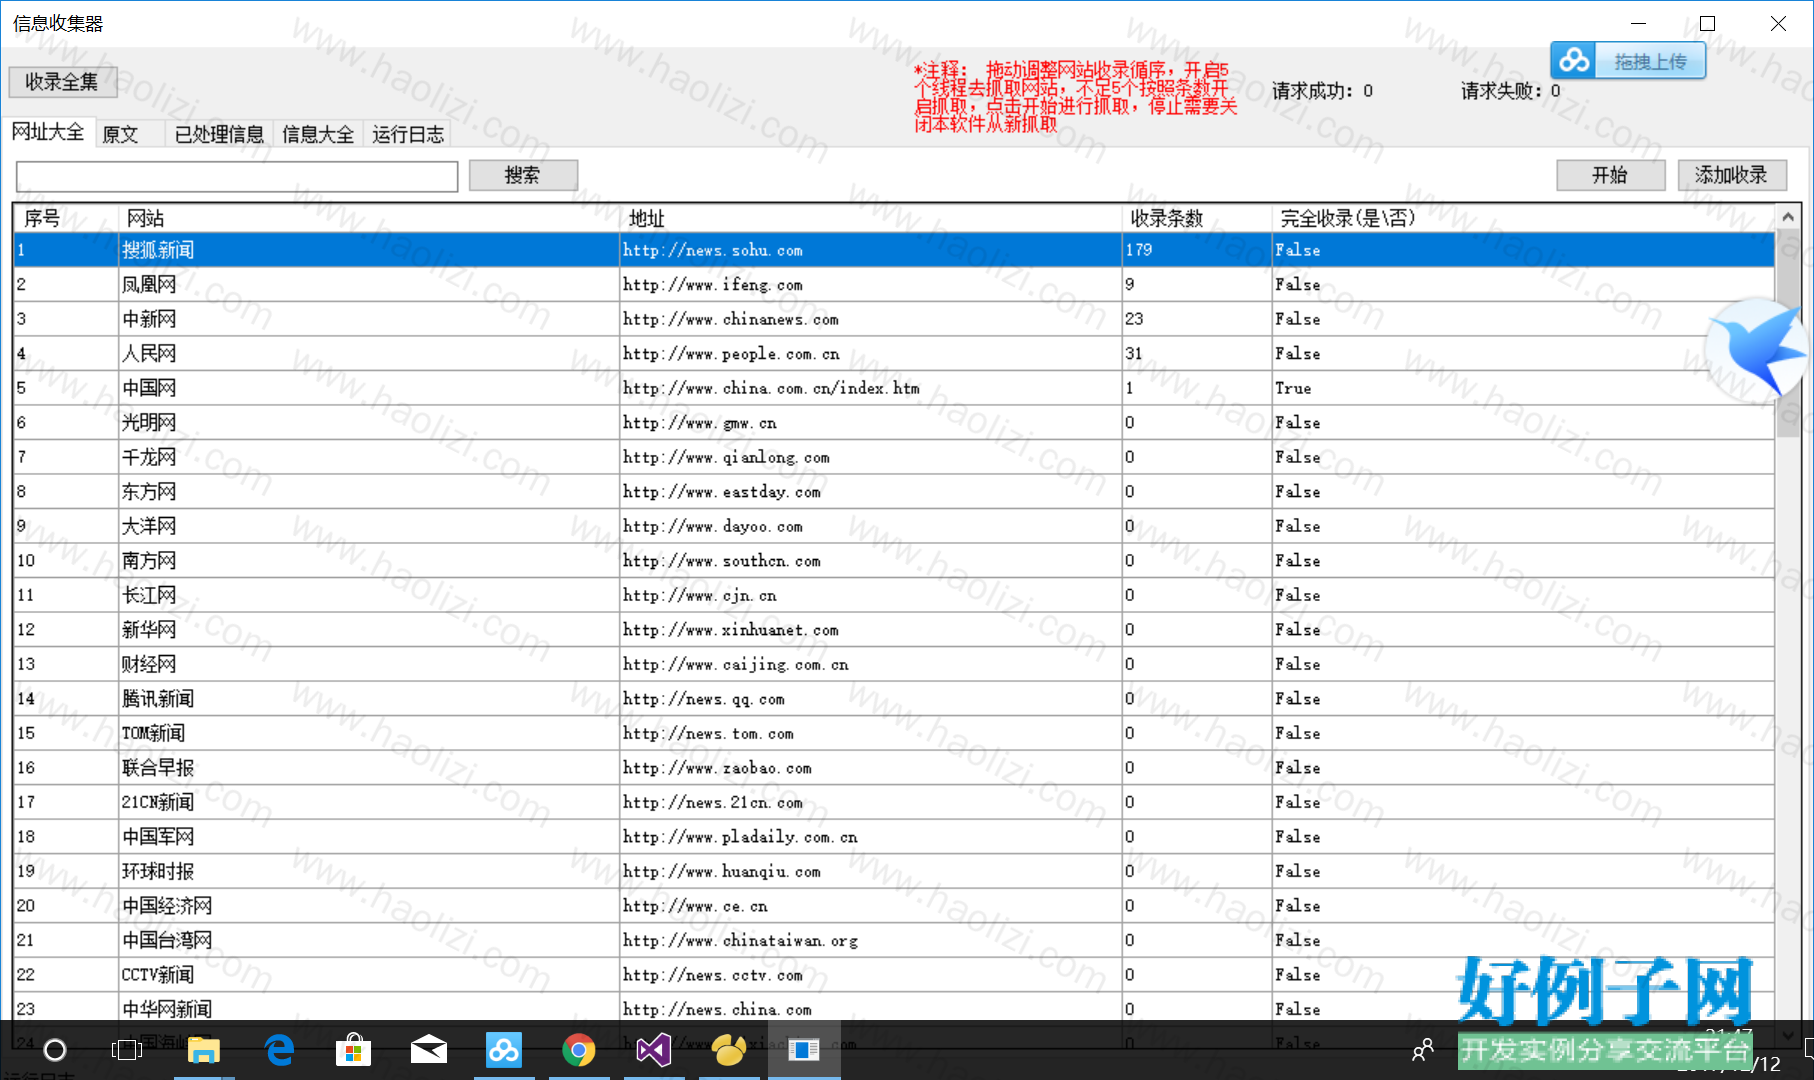Viewport: 1814px width, 1080px height.
Task: Select the 腾讯新闻 site name cell
Action: [369, 699]
